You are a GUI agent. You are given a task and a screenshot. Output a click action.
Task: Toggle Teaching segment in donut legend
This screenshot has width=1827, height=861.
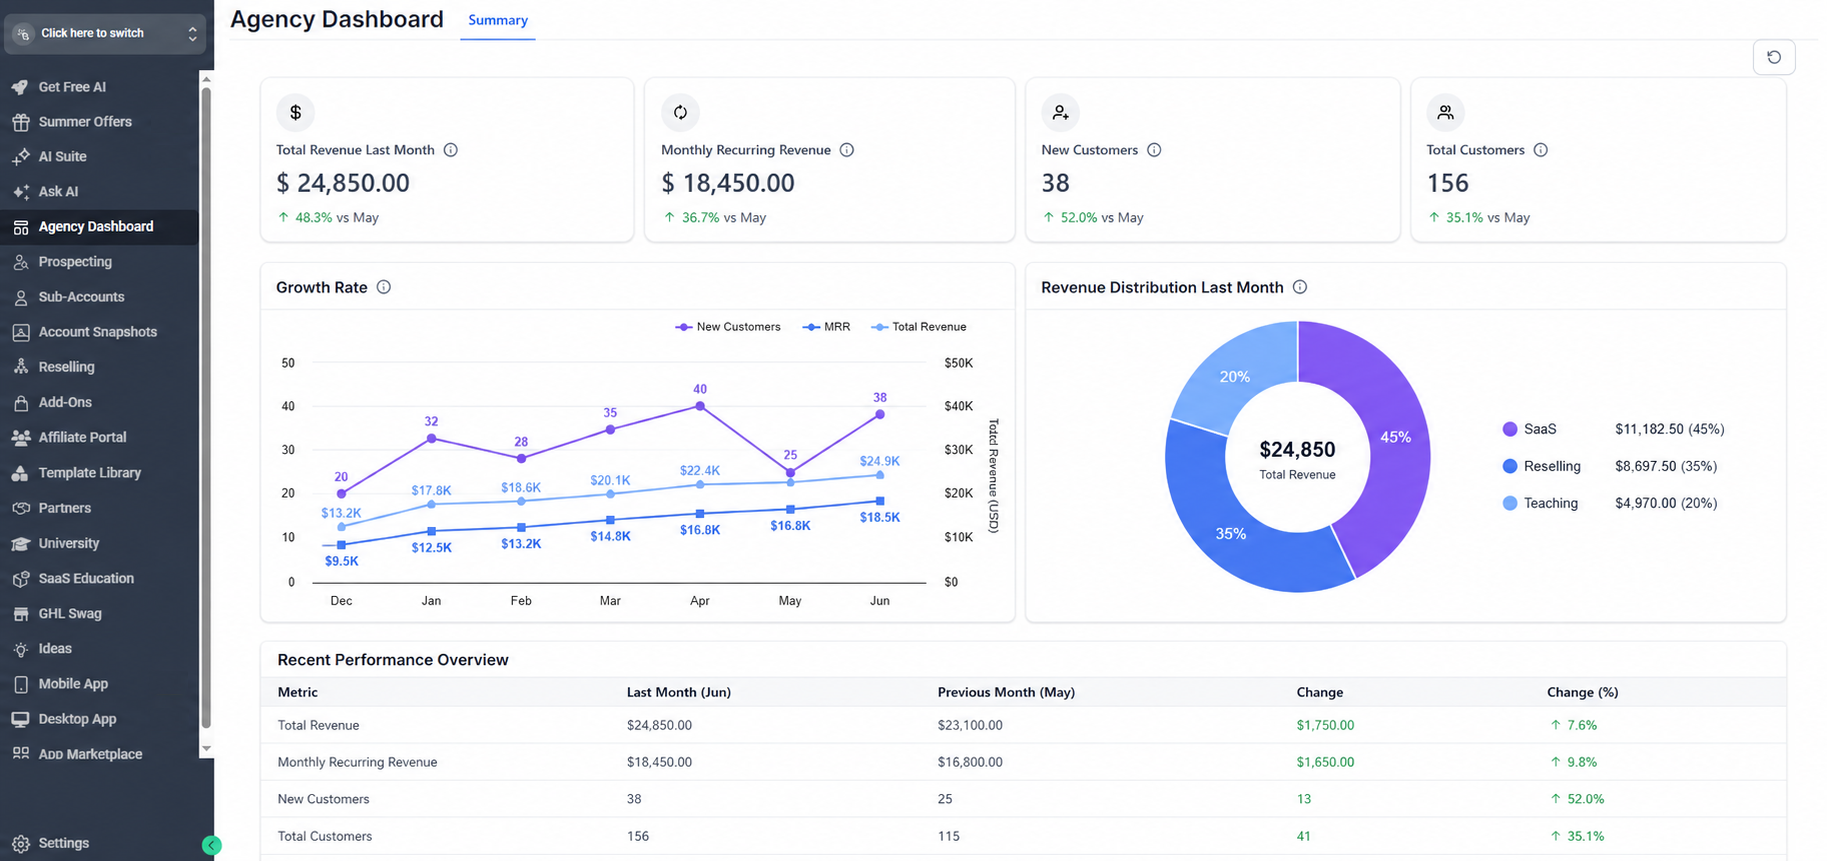(1540, 503)
